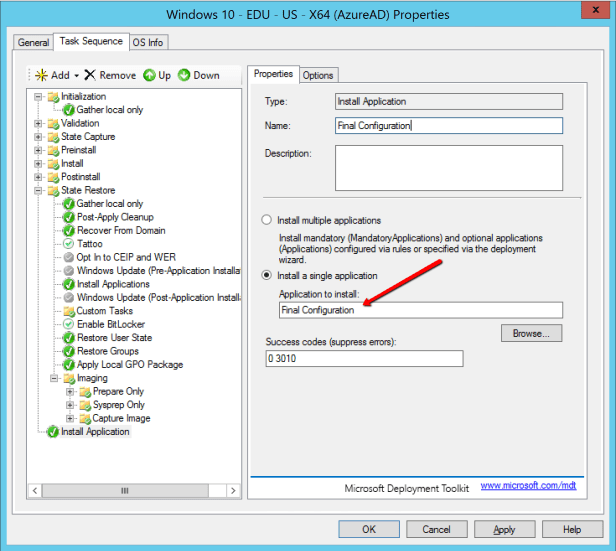Click the Add star icon in toolbar
This screenshot has width=616, height=551.
pyautogui.click(x=41, y=75)
